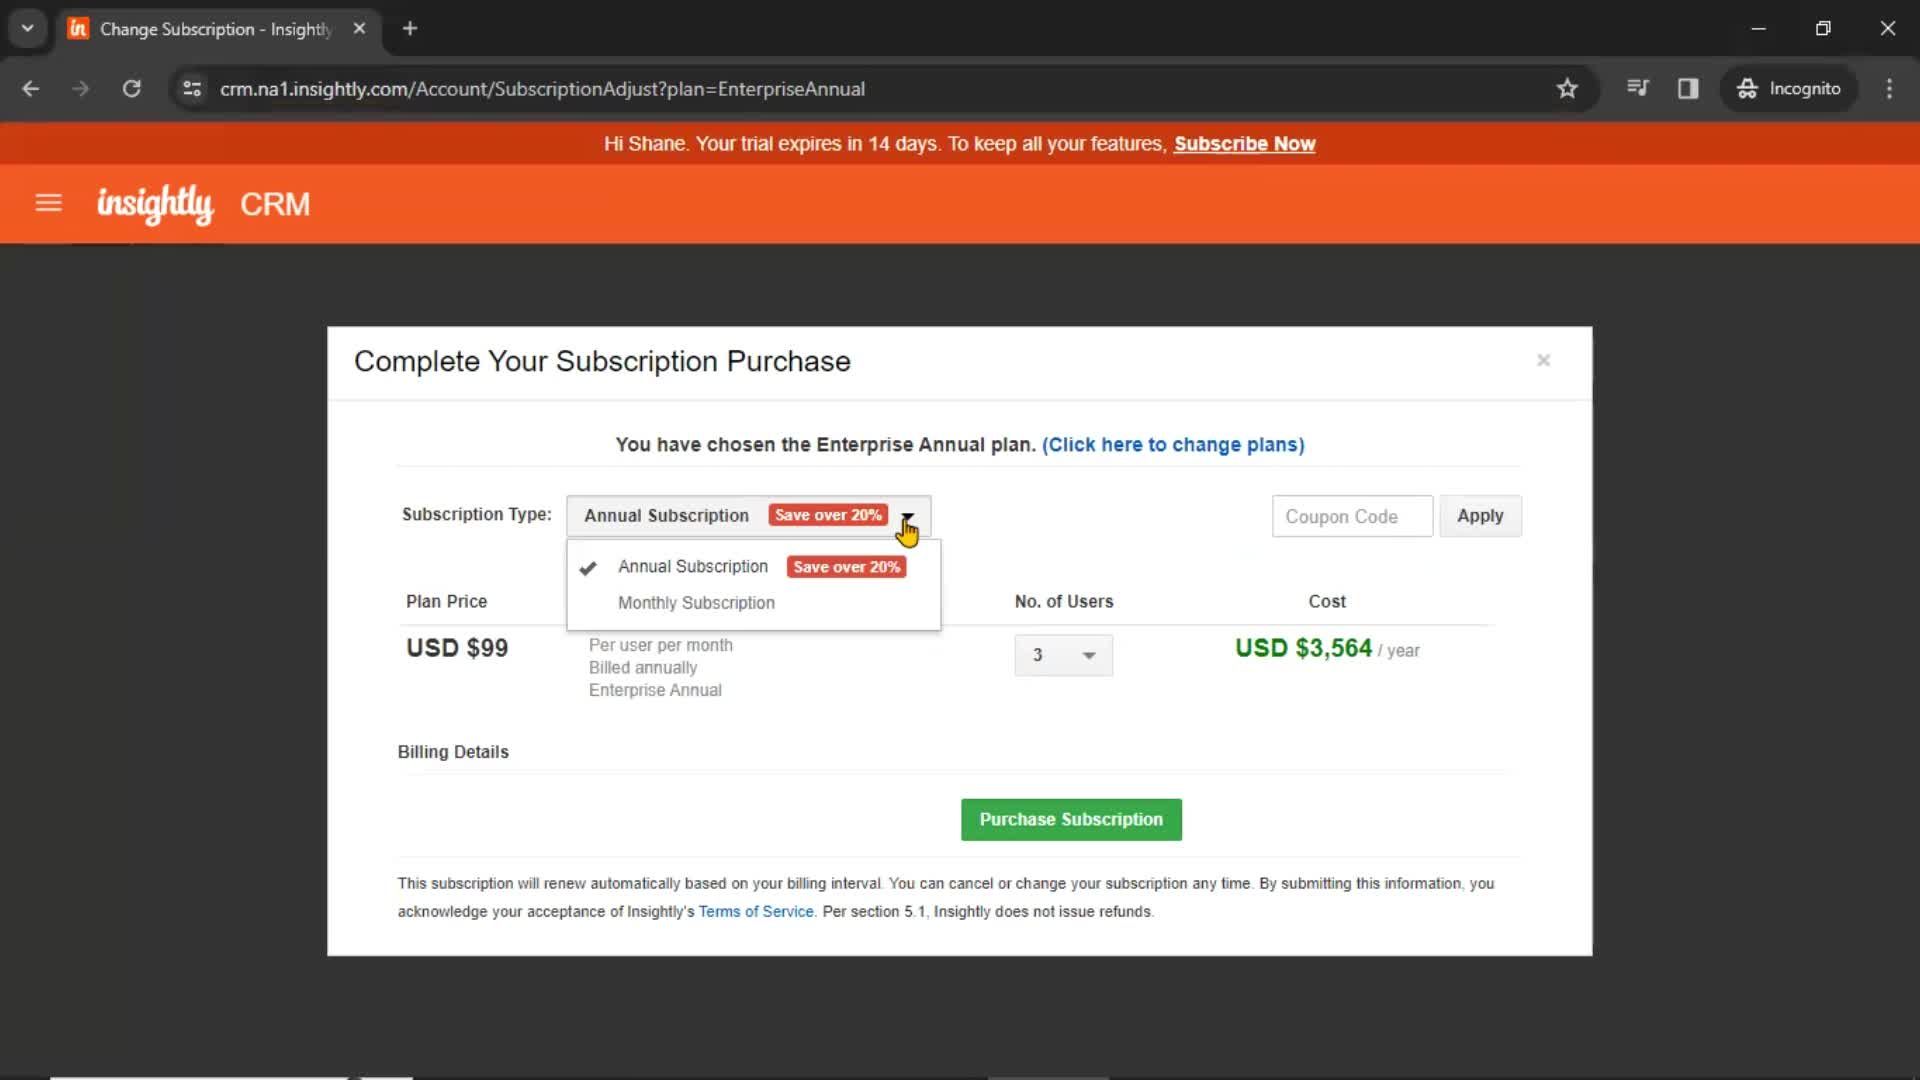Click Apply coupon code button
The width and height of the screenshot is (1920, 1080).
1480,516
